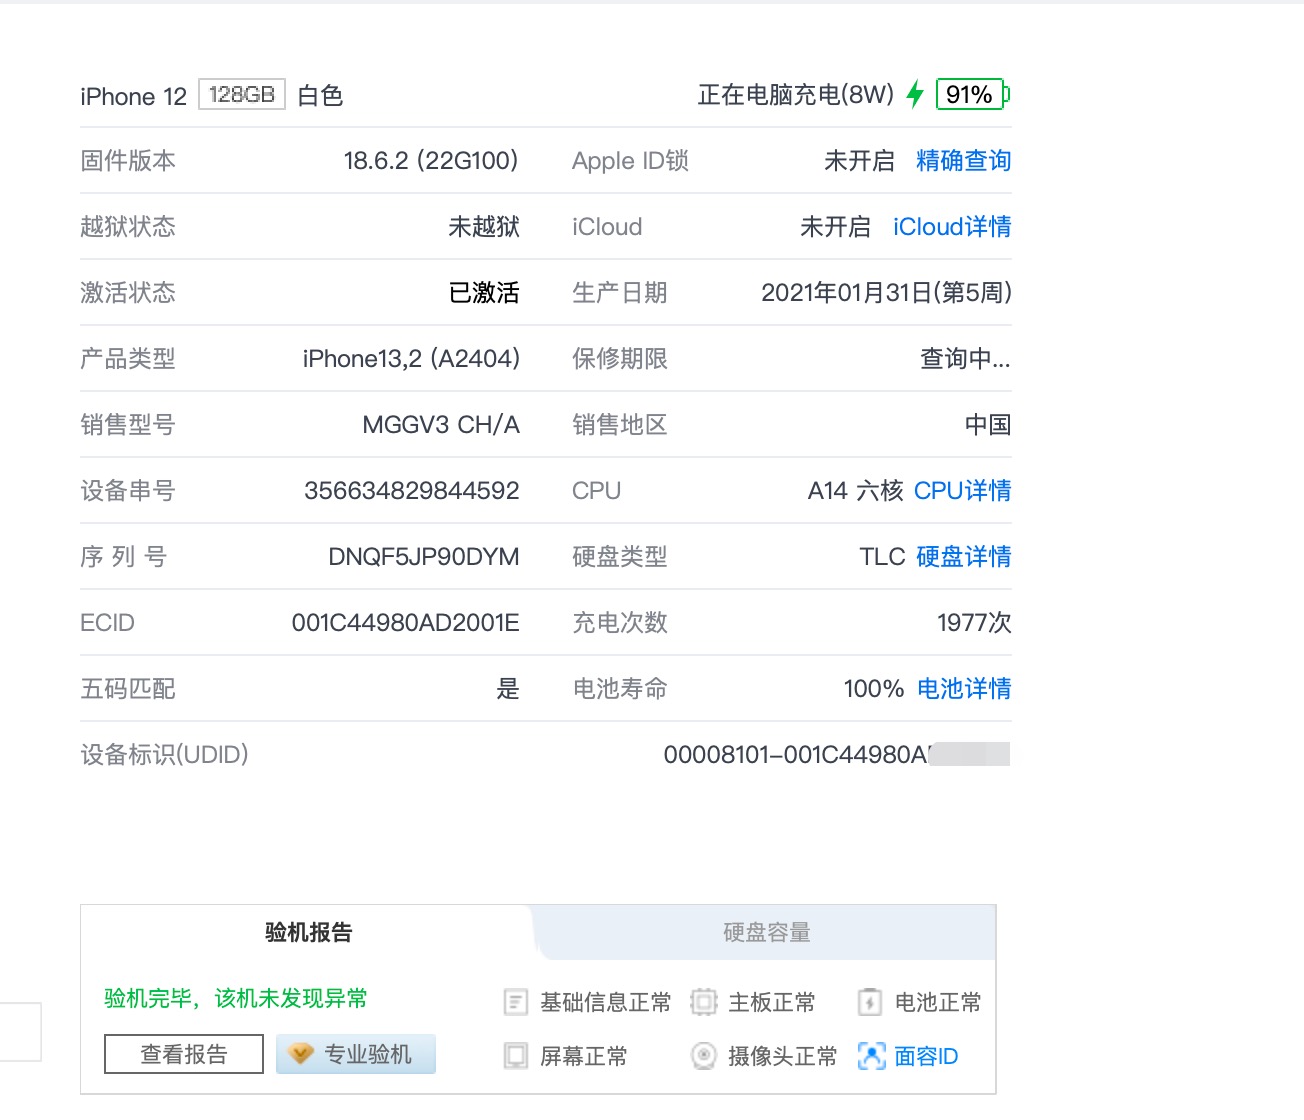Screen dimensions: 1304x1120
Task: Switch to the 验机报告 tab
Action: [x=308, y=933]
